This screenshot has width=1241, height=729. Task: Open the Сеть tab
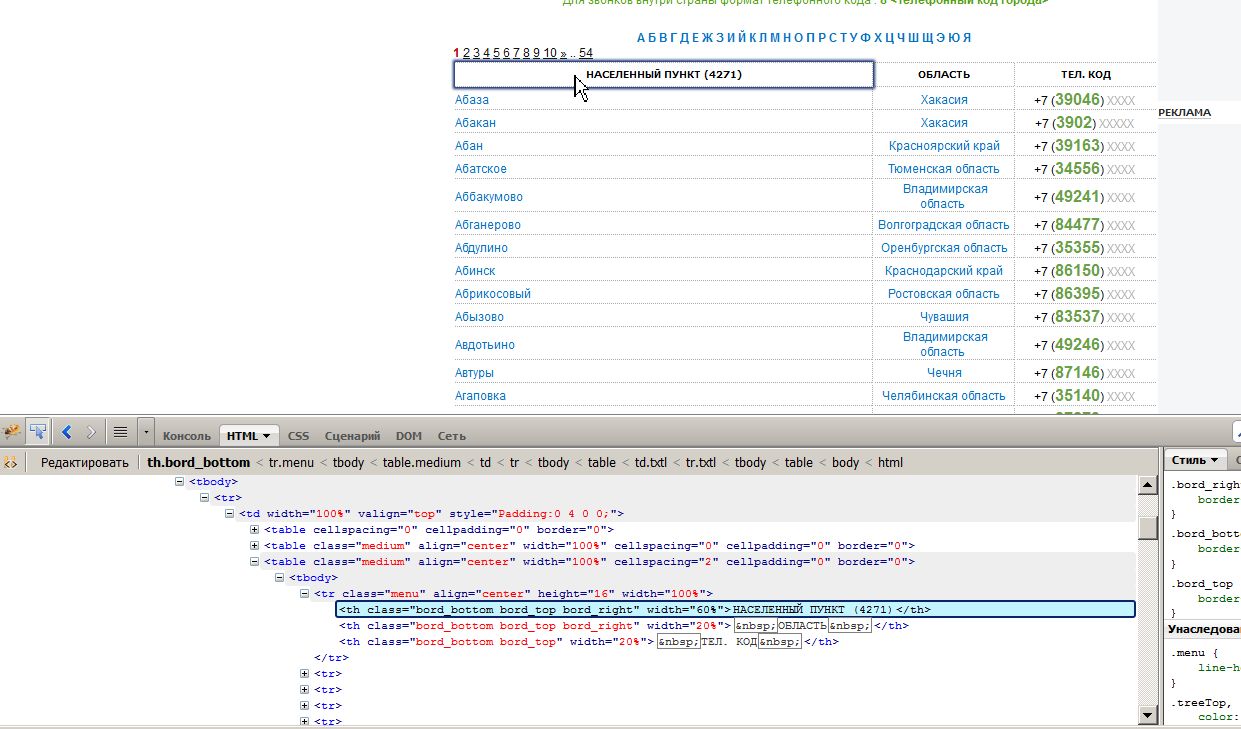pos(451,436)
